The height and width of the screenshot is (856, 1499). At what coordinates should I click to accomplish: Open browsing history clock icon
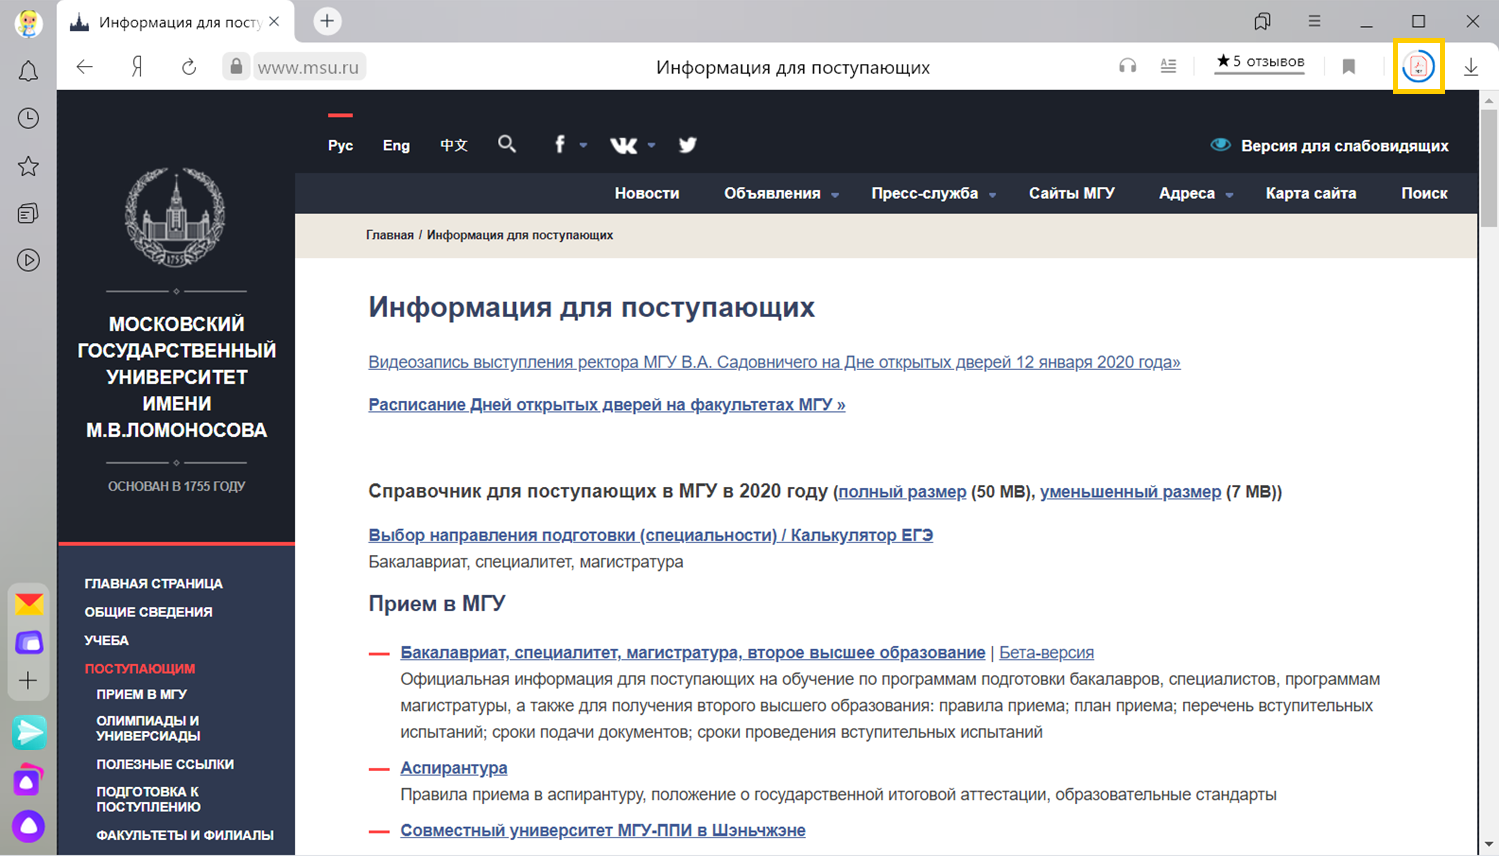click(x=28, y=118)
